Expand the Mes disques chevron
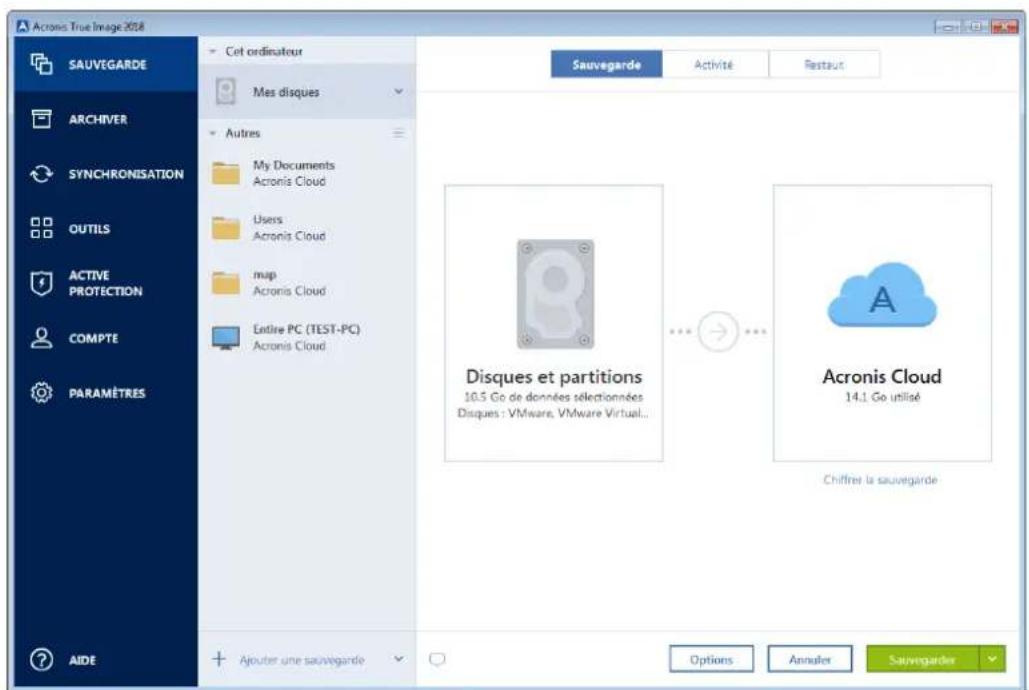Image resolution: width=1029 pixels, height=690 pixels. [x=399, y=91]
